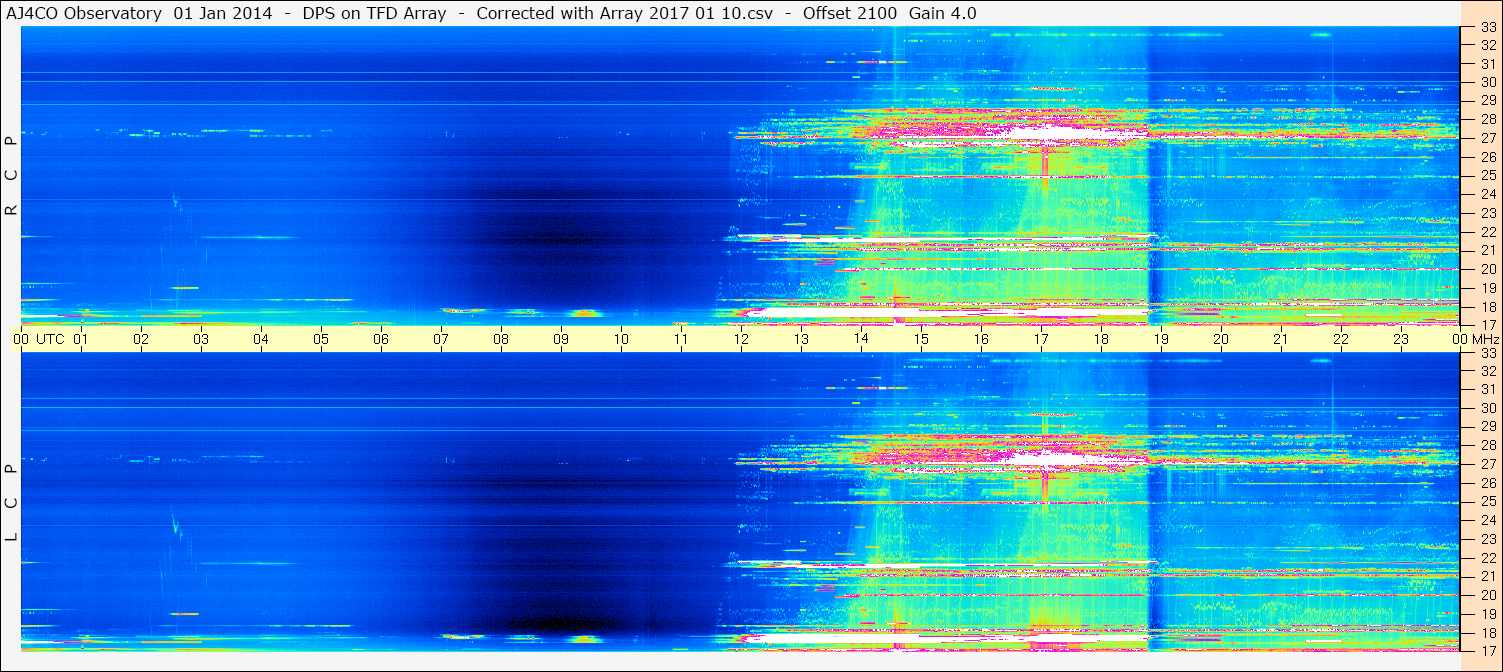Click the 'Gain 4.0' header value
This screenshot has height=672, width=1503.
943,13
